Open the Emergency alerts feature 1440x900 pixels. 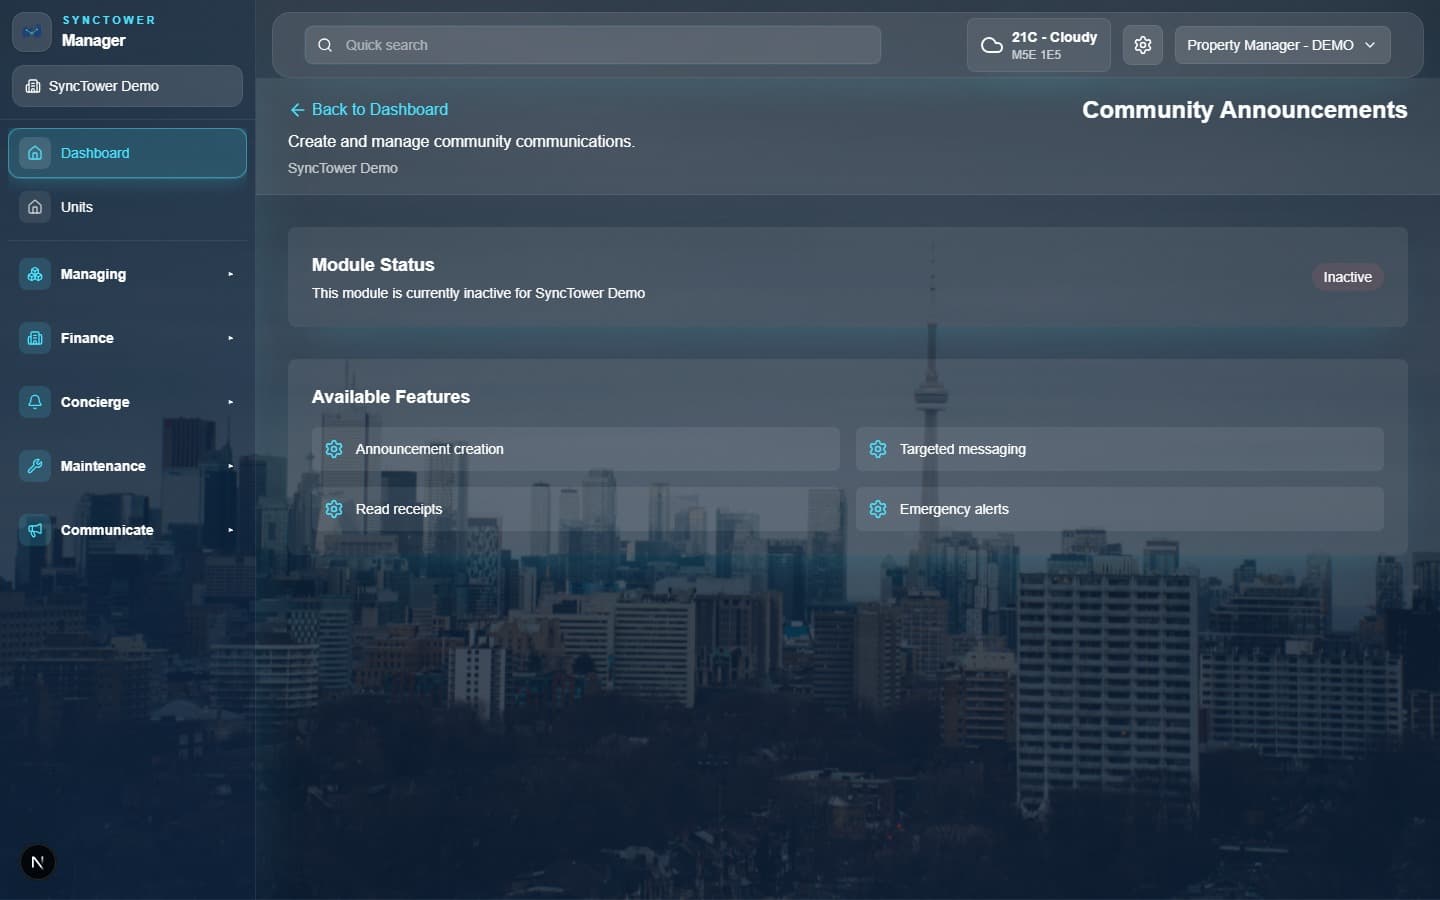click(x=1120, y=509)
